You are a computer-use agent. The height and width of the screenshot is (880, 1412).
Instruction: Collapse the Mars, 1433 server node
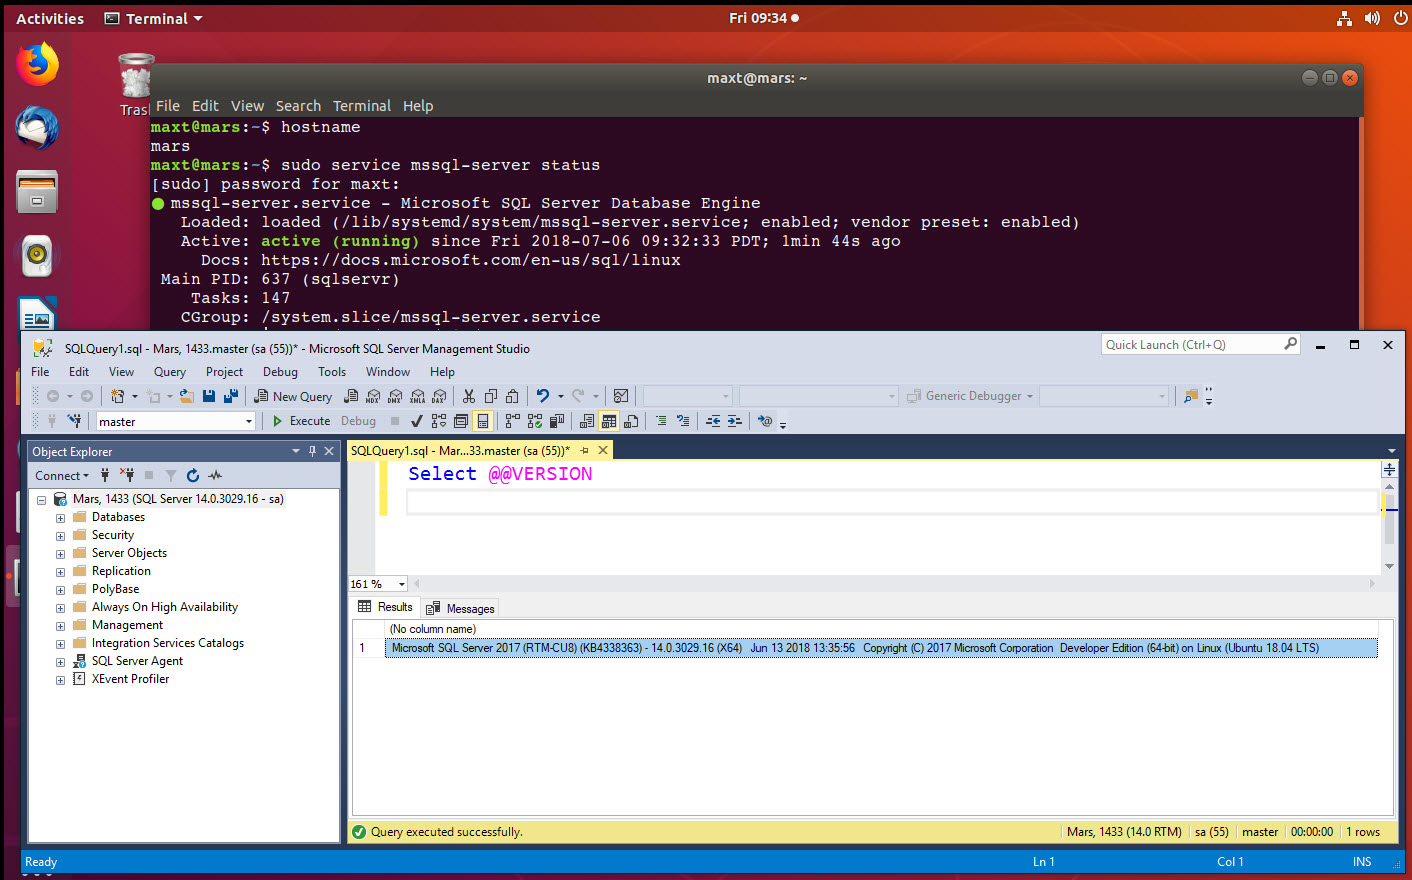click(x=41, y=500)
